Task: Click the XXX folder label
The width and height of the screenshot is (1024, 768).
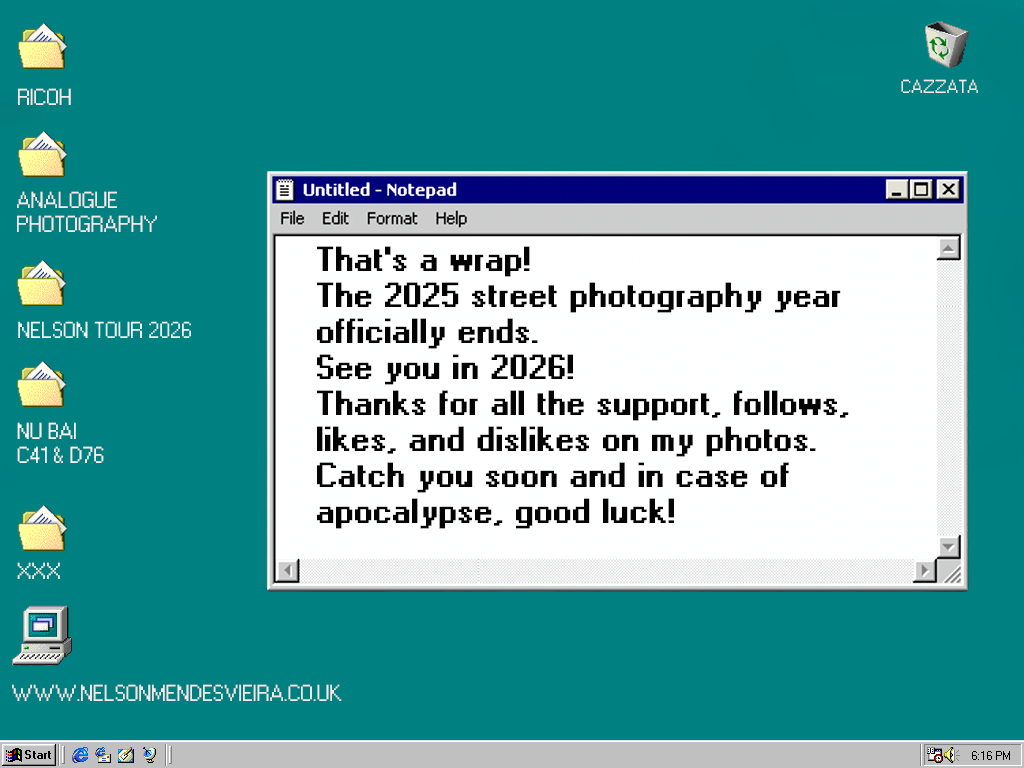Action: 39,571
